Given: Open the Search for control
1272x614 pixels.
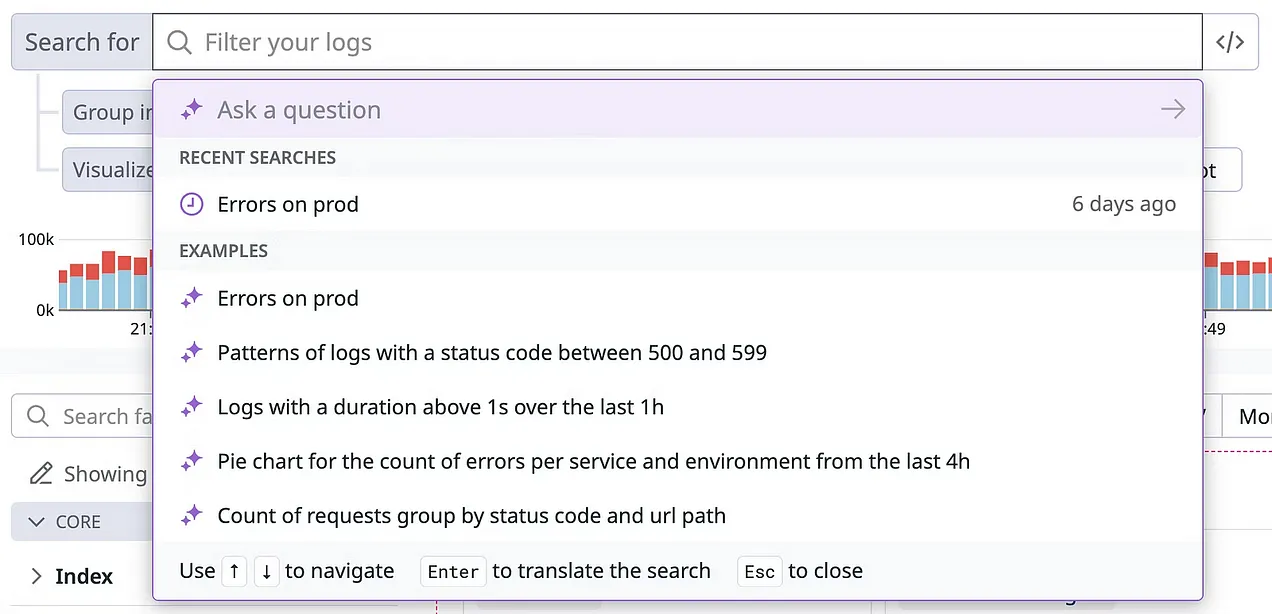Looking at the screenshot, I should pos(80,41).
